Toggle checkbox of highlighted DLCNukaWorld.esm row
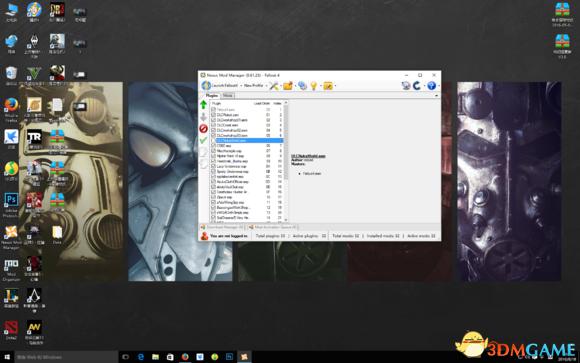Image resolution: width=580 pixels, height=363 pixels. pyautogui.click(x=213, y=141)
